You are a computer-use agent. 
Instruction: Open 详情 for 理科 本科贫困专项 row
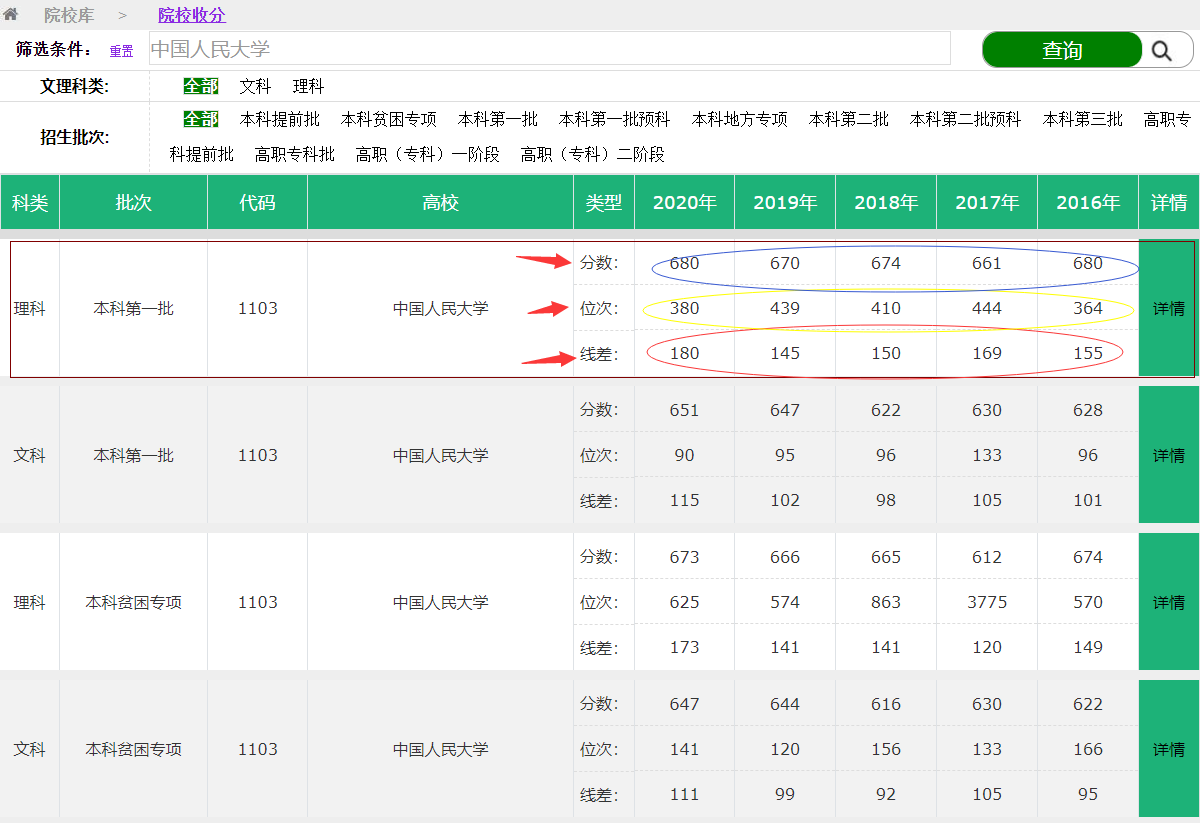(x=1168, y=603)
